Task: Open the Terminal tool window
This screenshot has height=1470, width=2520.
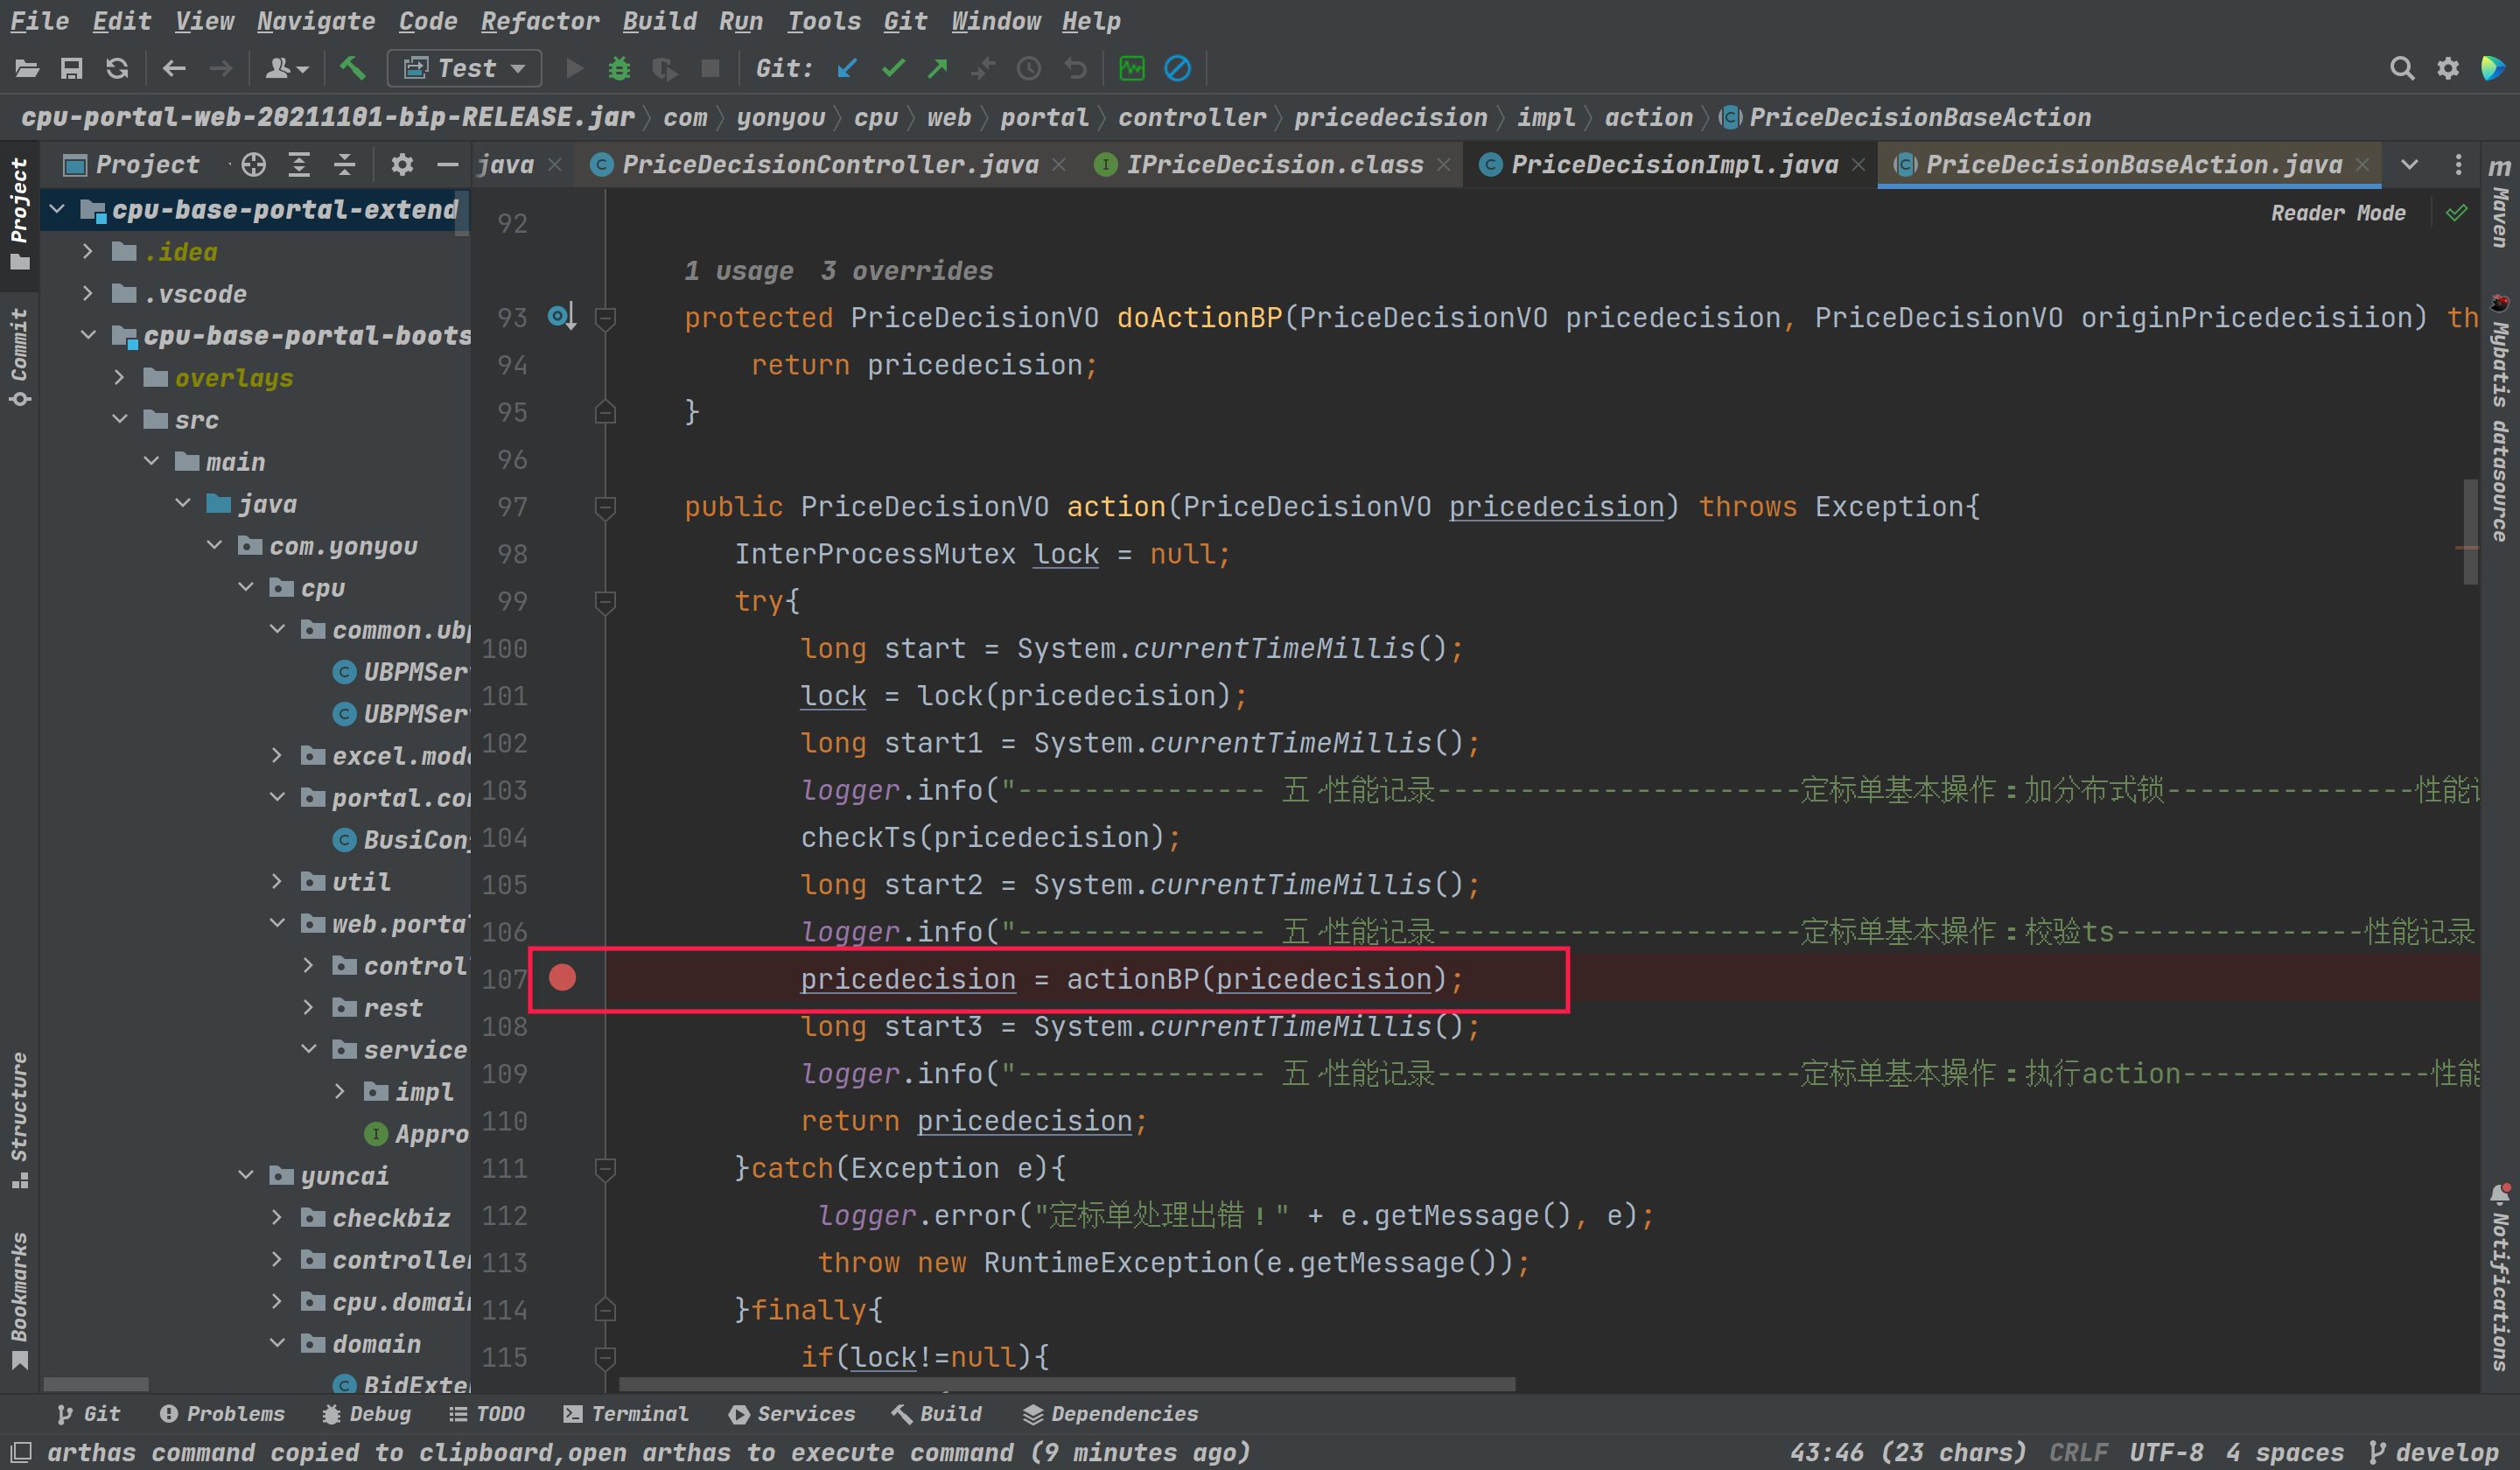Action: pos(626,1413)
